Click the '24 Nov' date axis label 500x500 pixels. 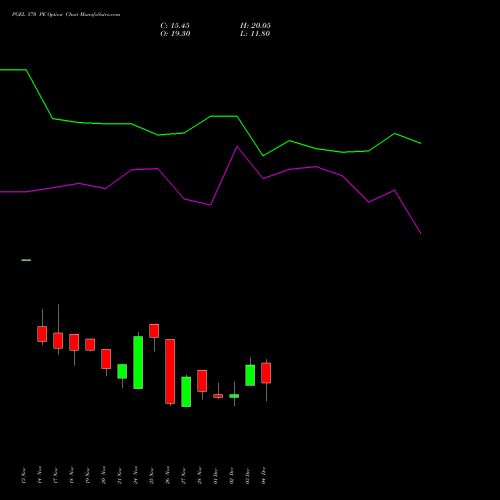point(136,475)
